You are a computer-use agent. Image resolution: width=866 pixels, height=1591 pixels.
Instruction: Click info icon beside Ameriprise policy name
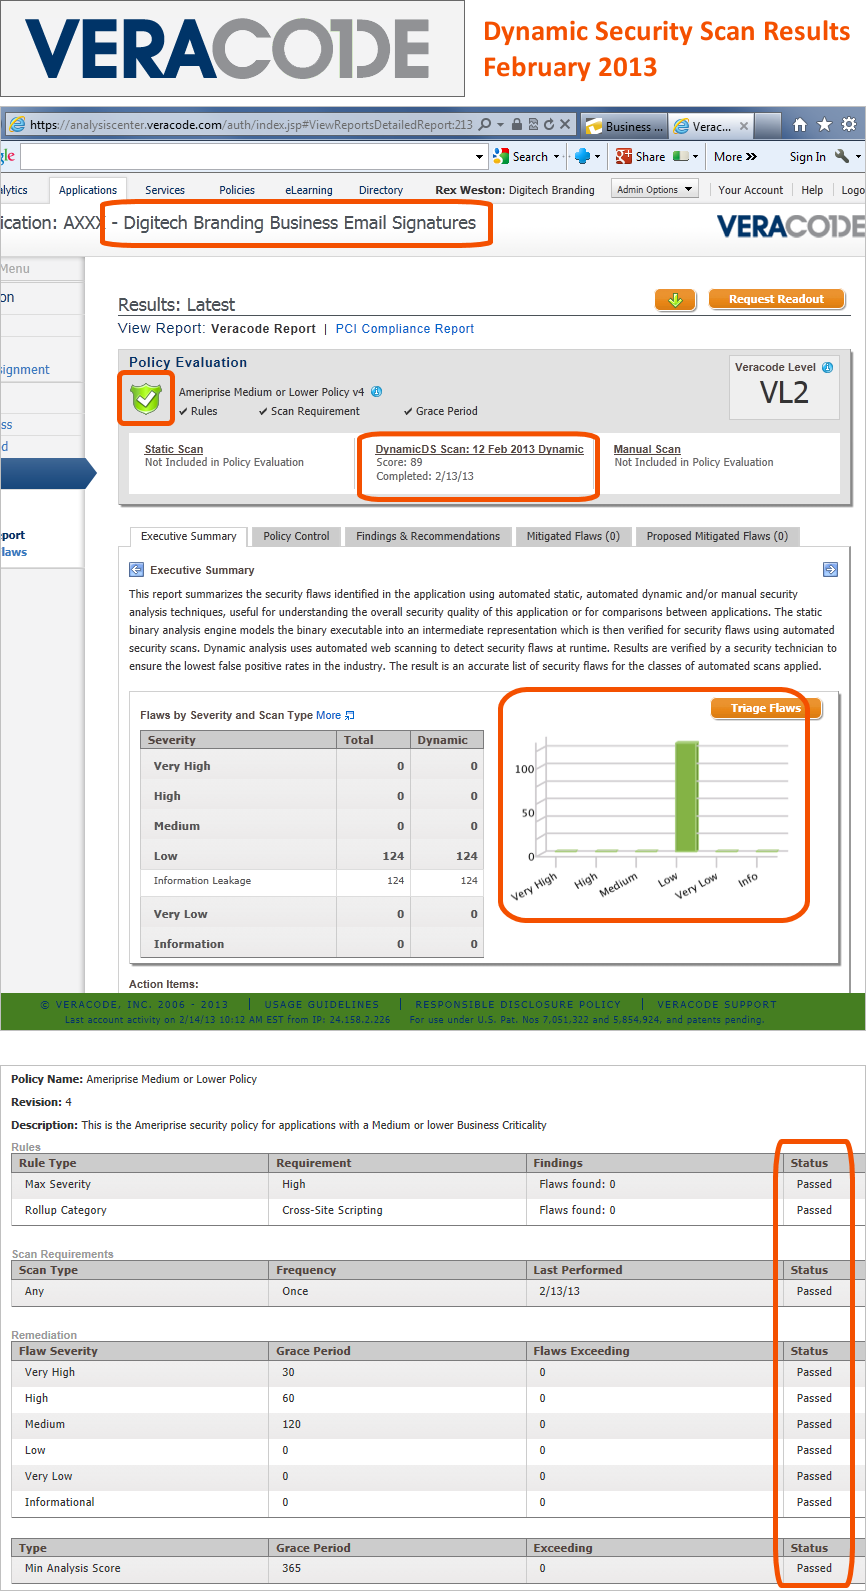click(376, 392)
